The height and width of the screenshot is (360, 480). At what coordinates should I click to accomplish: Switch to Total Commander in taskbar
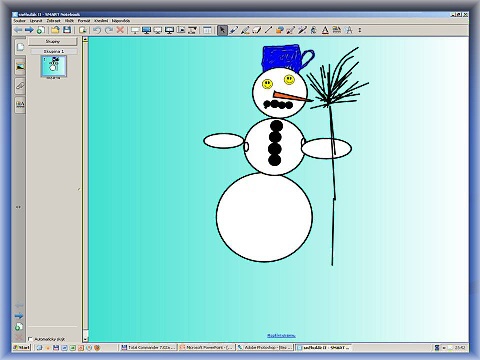pos(148,347)
